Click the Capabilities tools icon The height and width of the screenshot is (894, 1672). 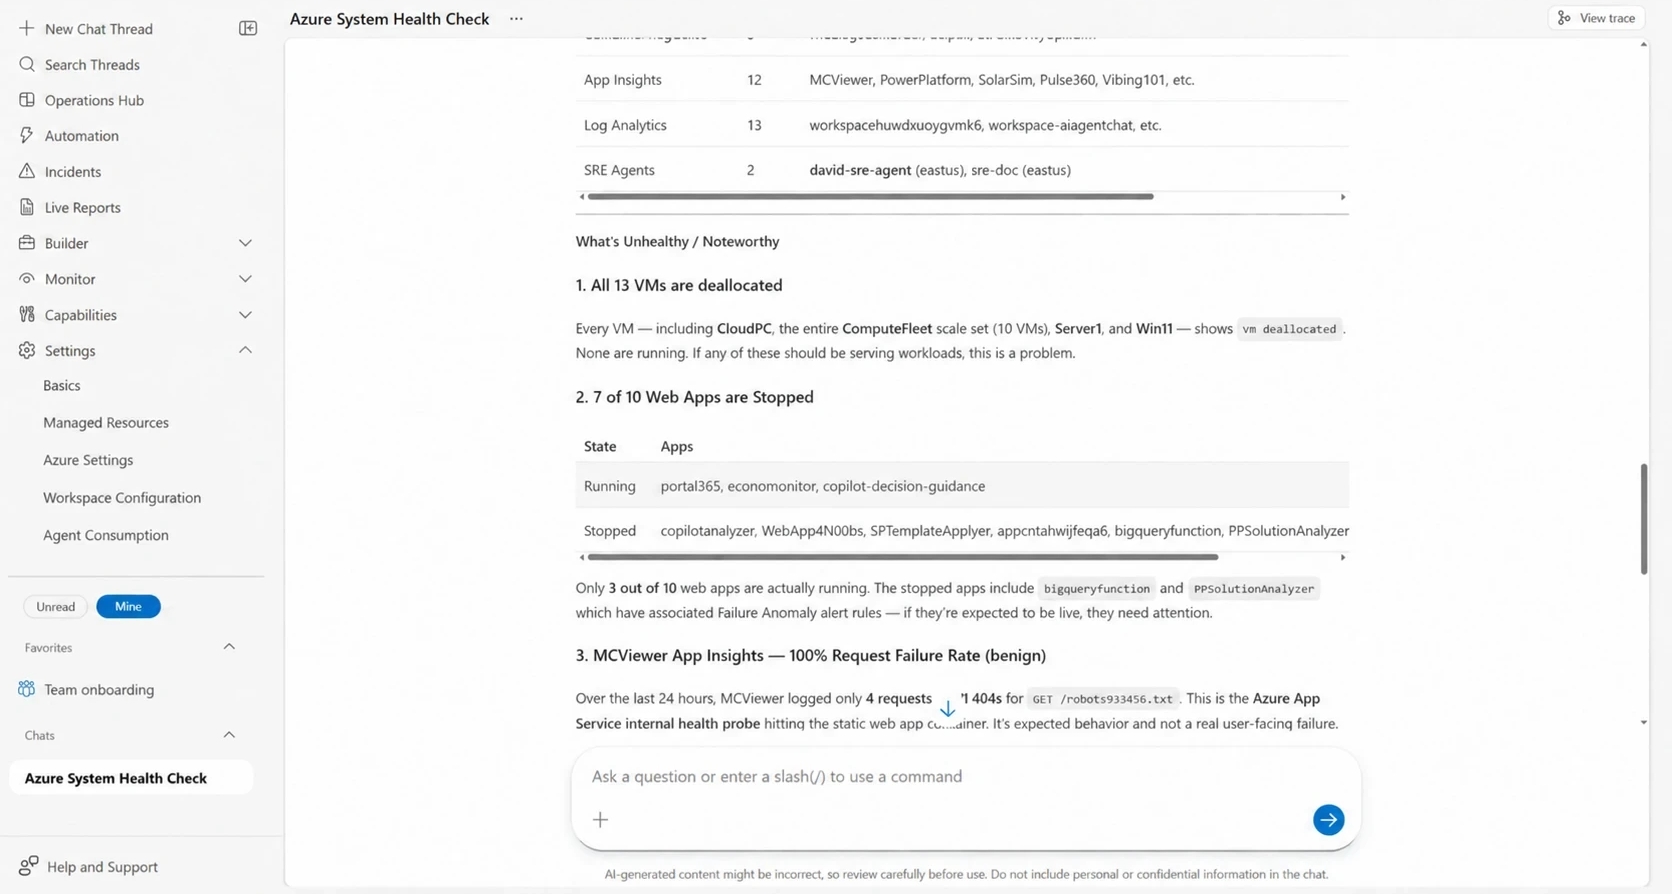[27, 314]
